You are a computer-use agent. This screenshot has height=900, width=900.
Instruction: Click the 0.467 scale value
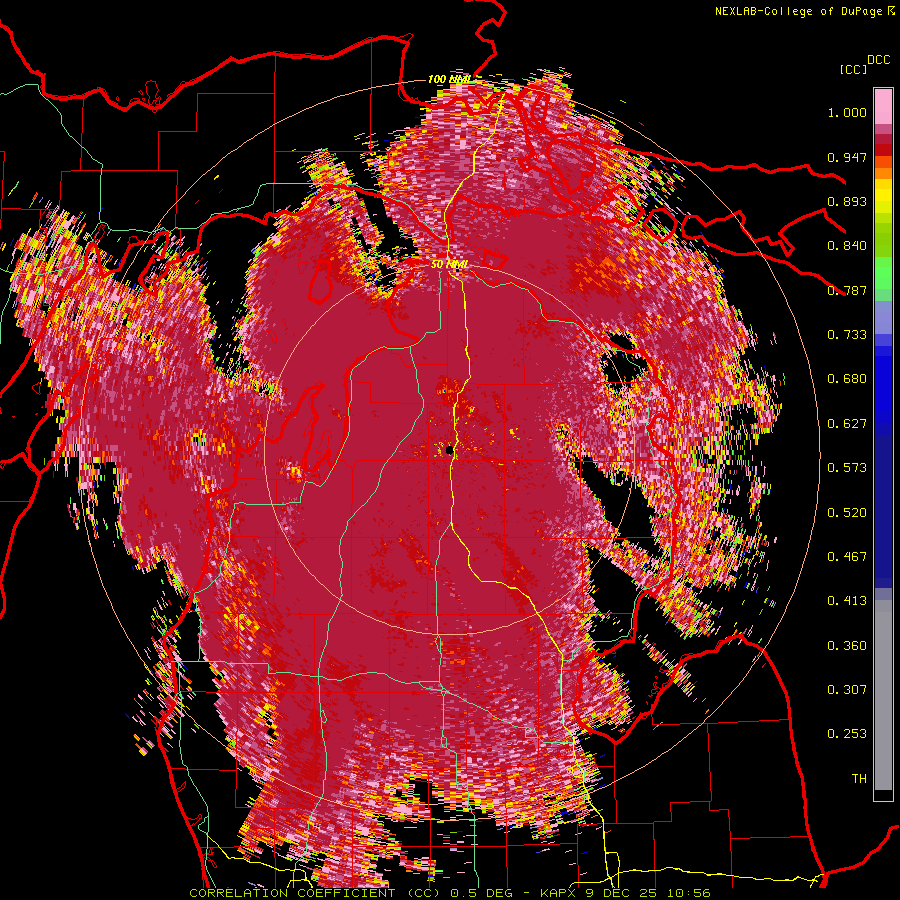click(x=847, y=557)
